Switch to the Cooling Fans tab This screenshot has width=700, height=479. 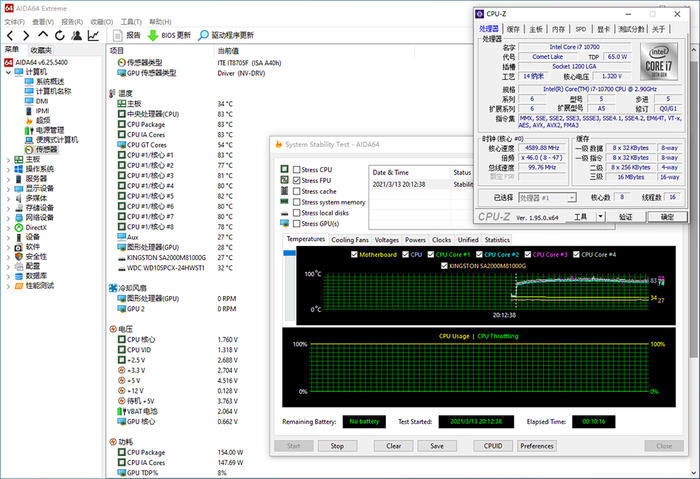point(350,240)
